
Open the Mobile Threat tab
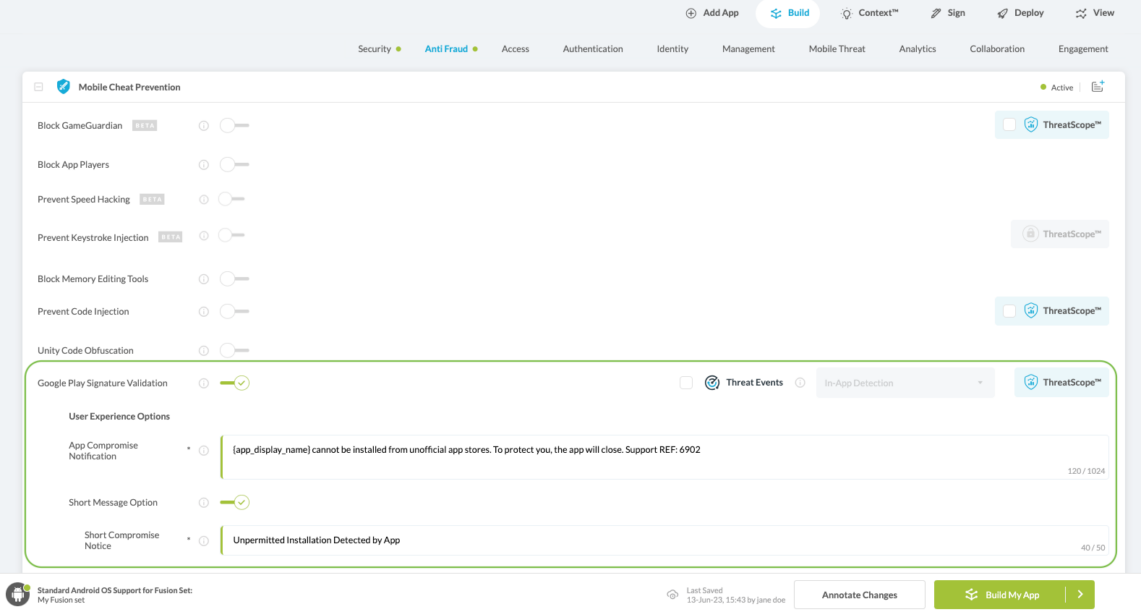click(837, 49)
